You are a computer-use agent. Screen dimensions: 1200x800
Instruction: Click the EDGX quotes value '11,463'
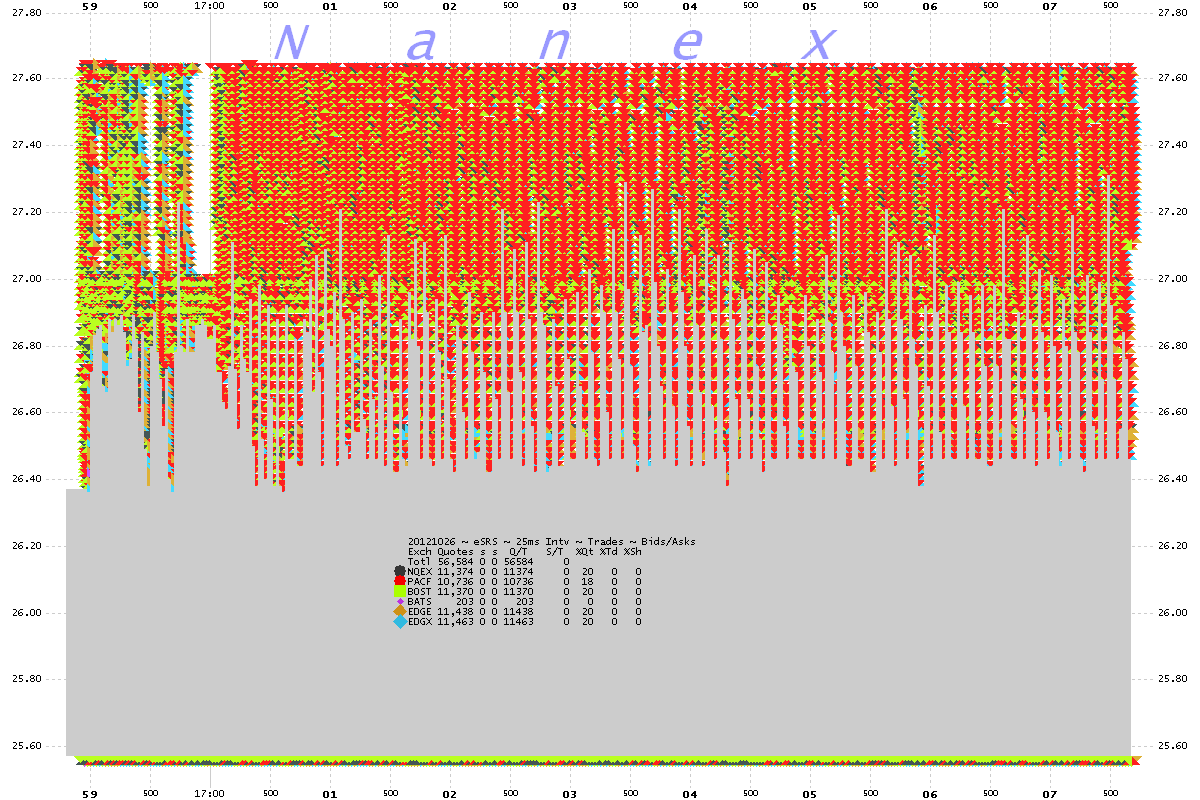pos(455,621)
